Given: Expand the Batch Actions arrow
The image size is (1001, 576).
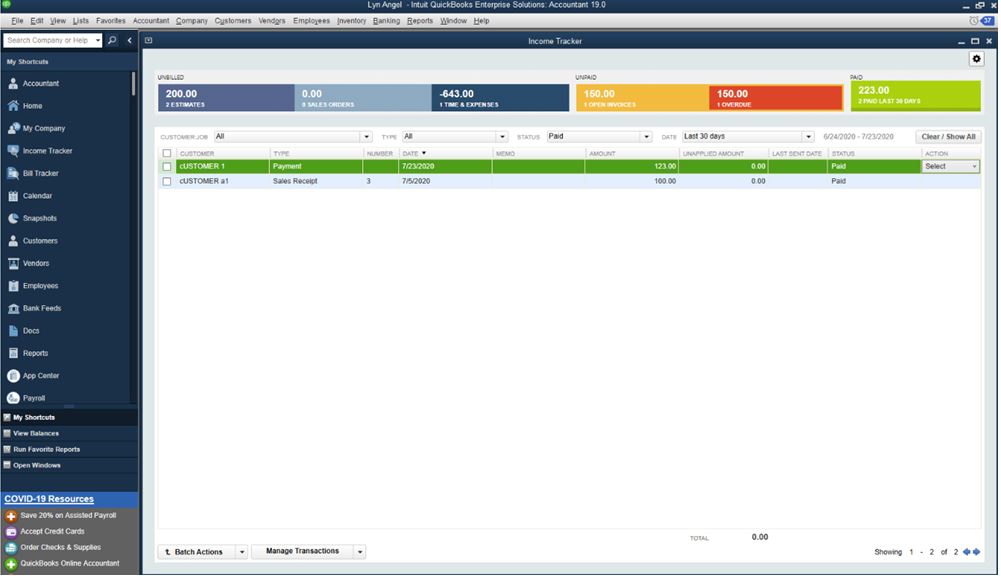Looking at the screenshot, I should [242, 552].
